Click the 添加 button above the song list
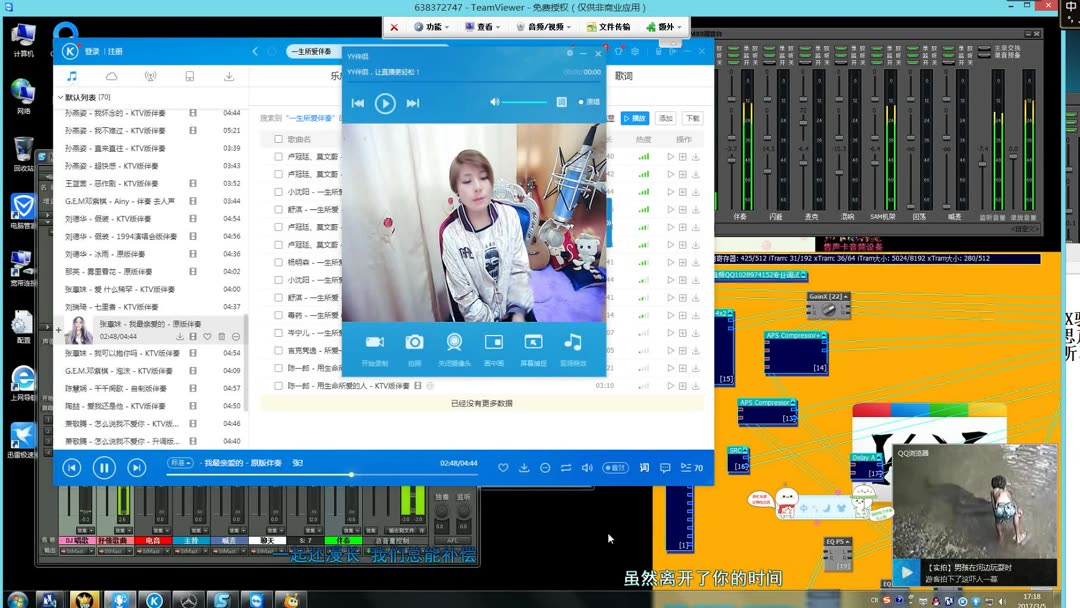The width and height of the screenshot is (1080, 608). pos(664,117)
